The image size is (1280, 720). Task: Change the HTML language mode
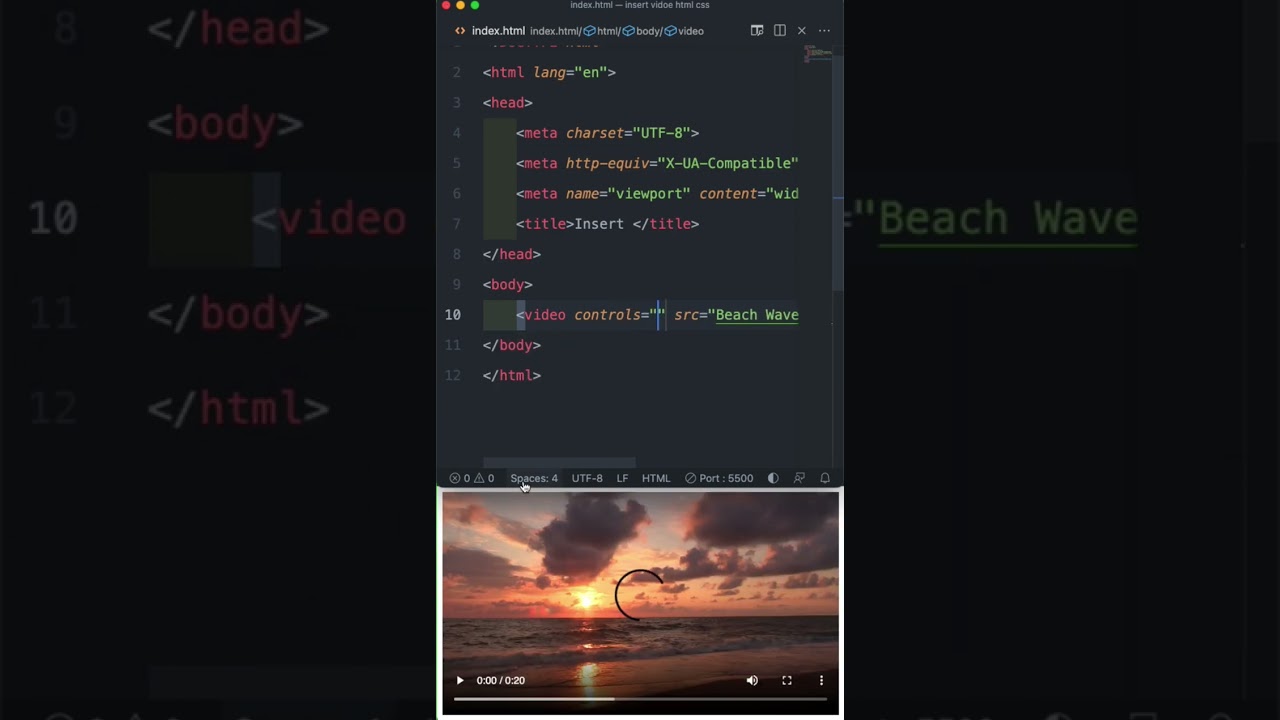(656, 478)
